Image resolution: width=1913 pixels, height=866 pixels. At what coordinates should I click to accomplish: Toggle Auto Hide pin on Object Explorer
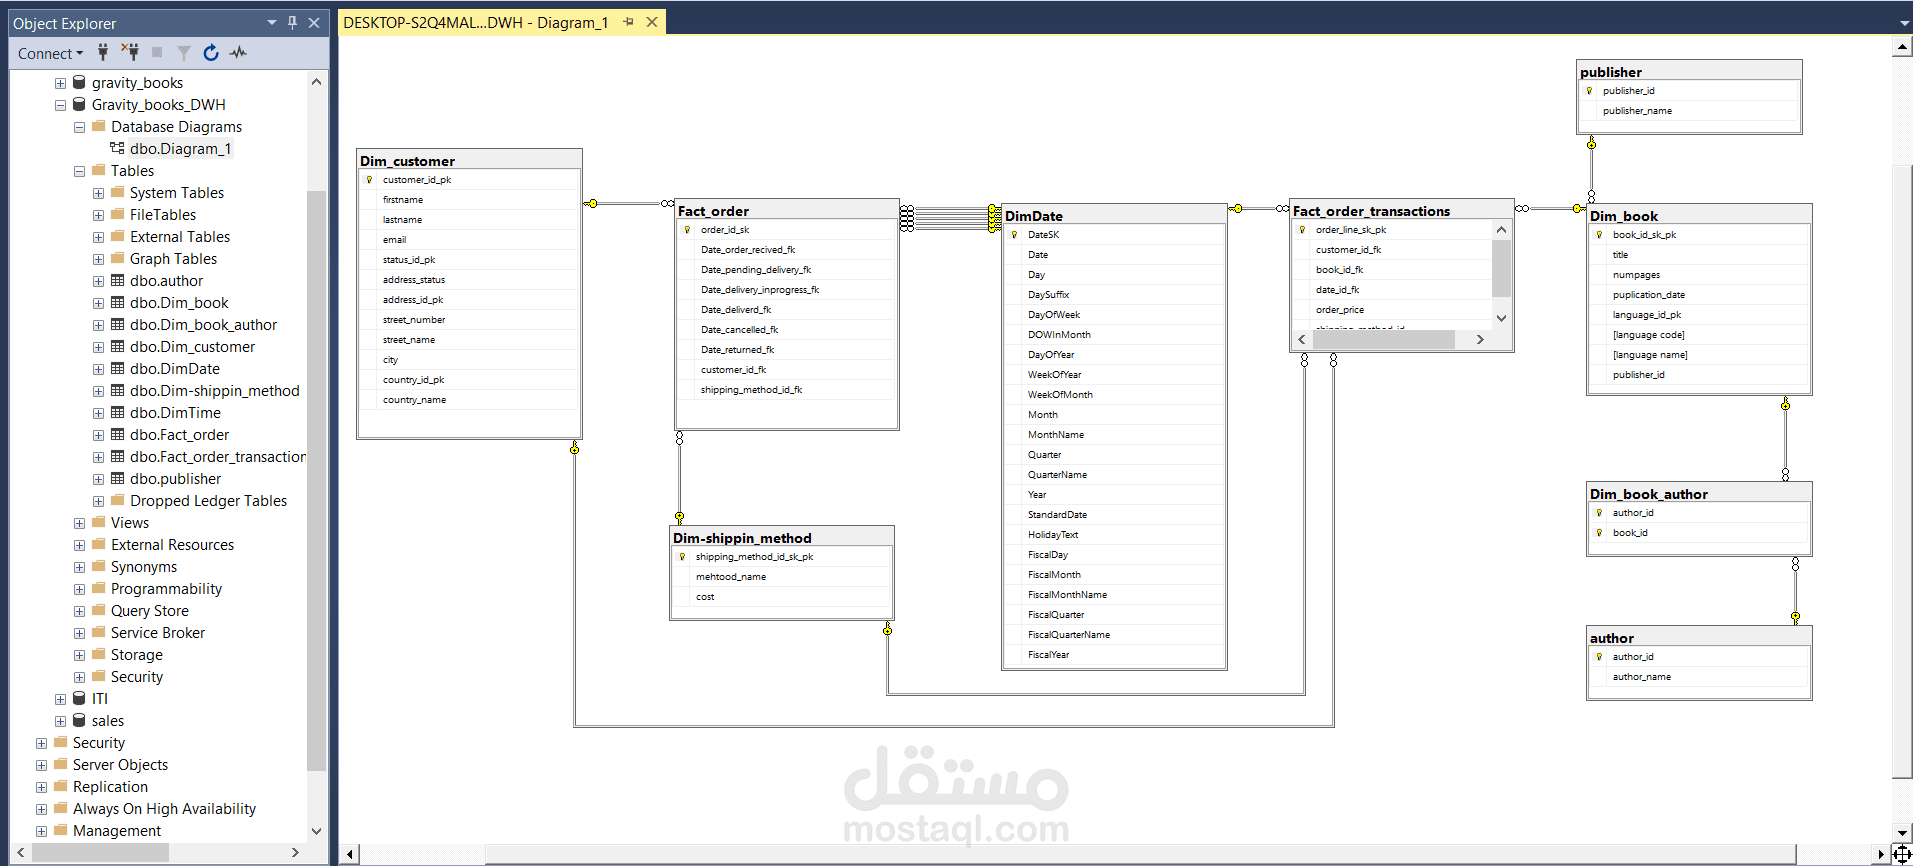pos(293,22)
